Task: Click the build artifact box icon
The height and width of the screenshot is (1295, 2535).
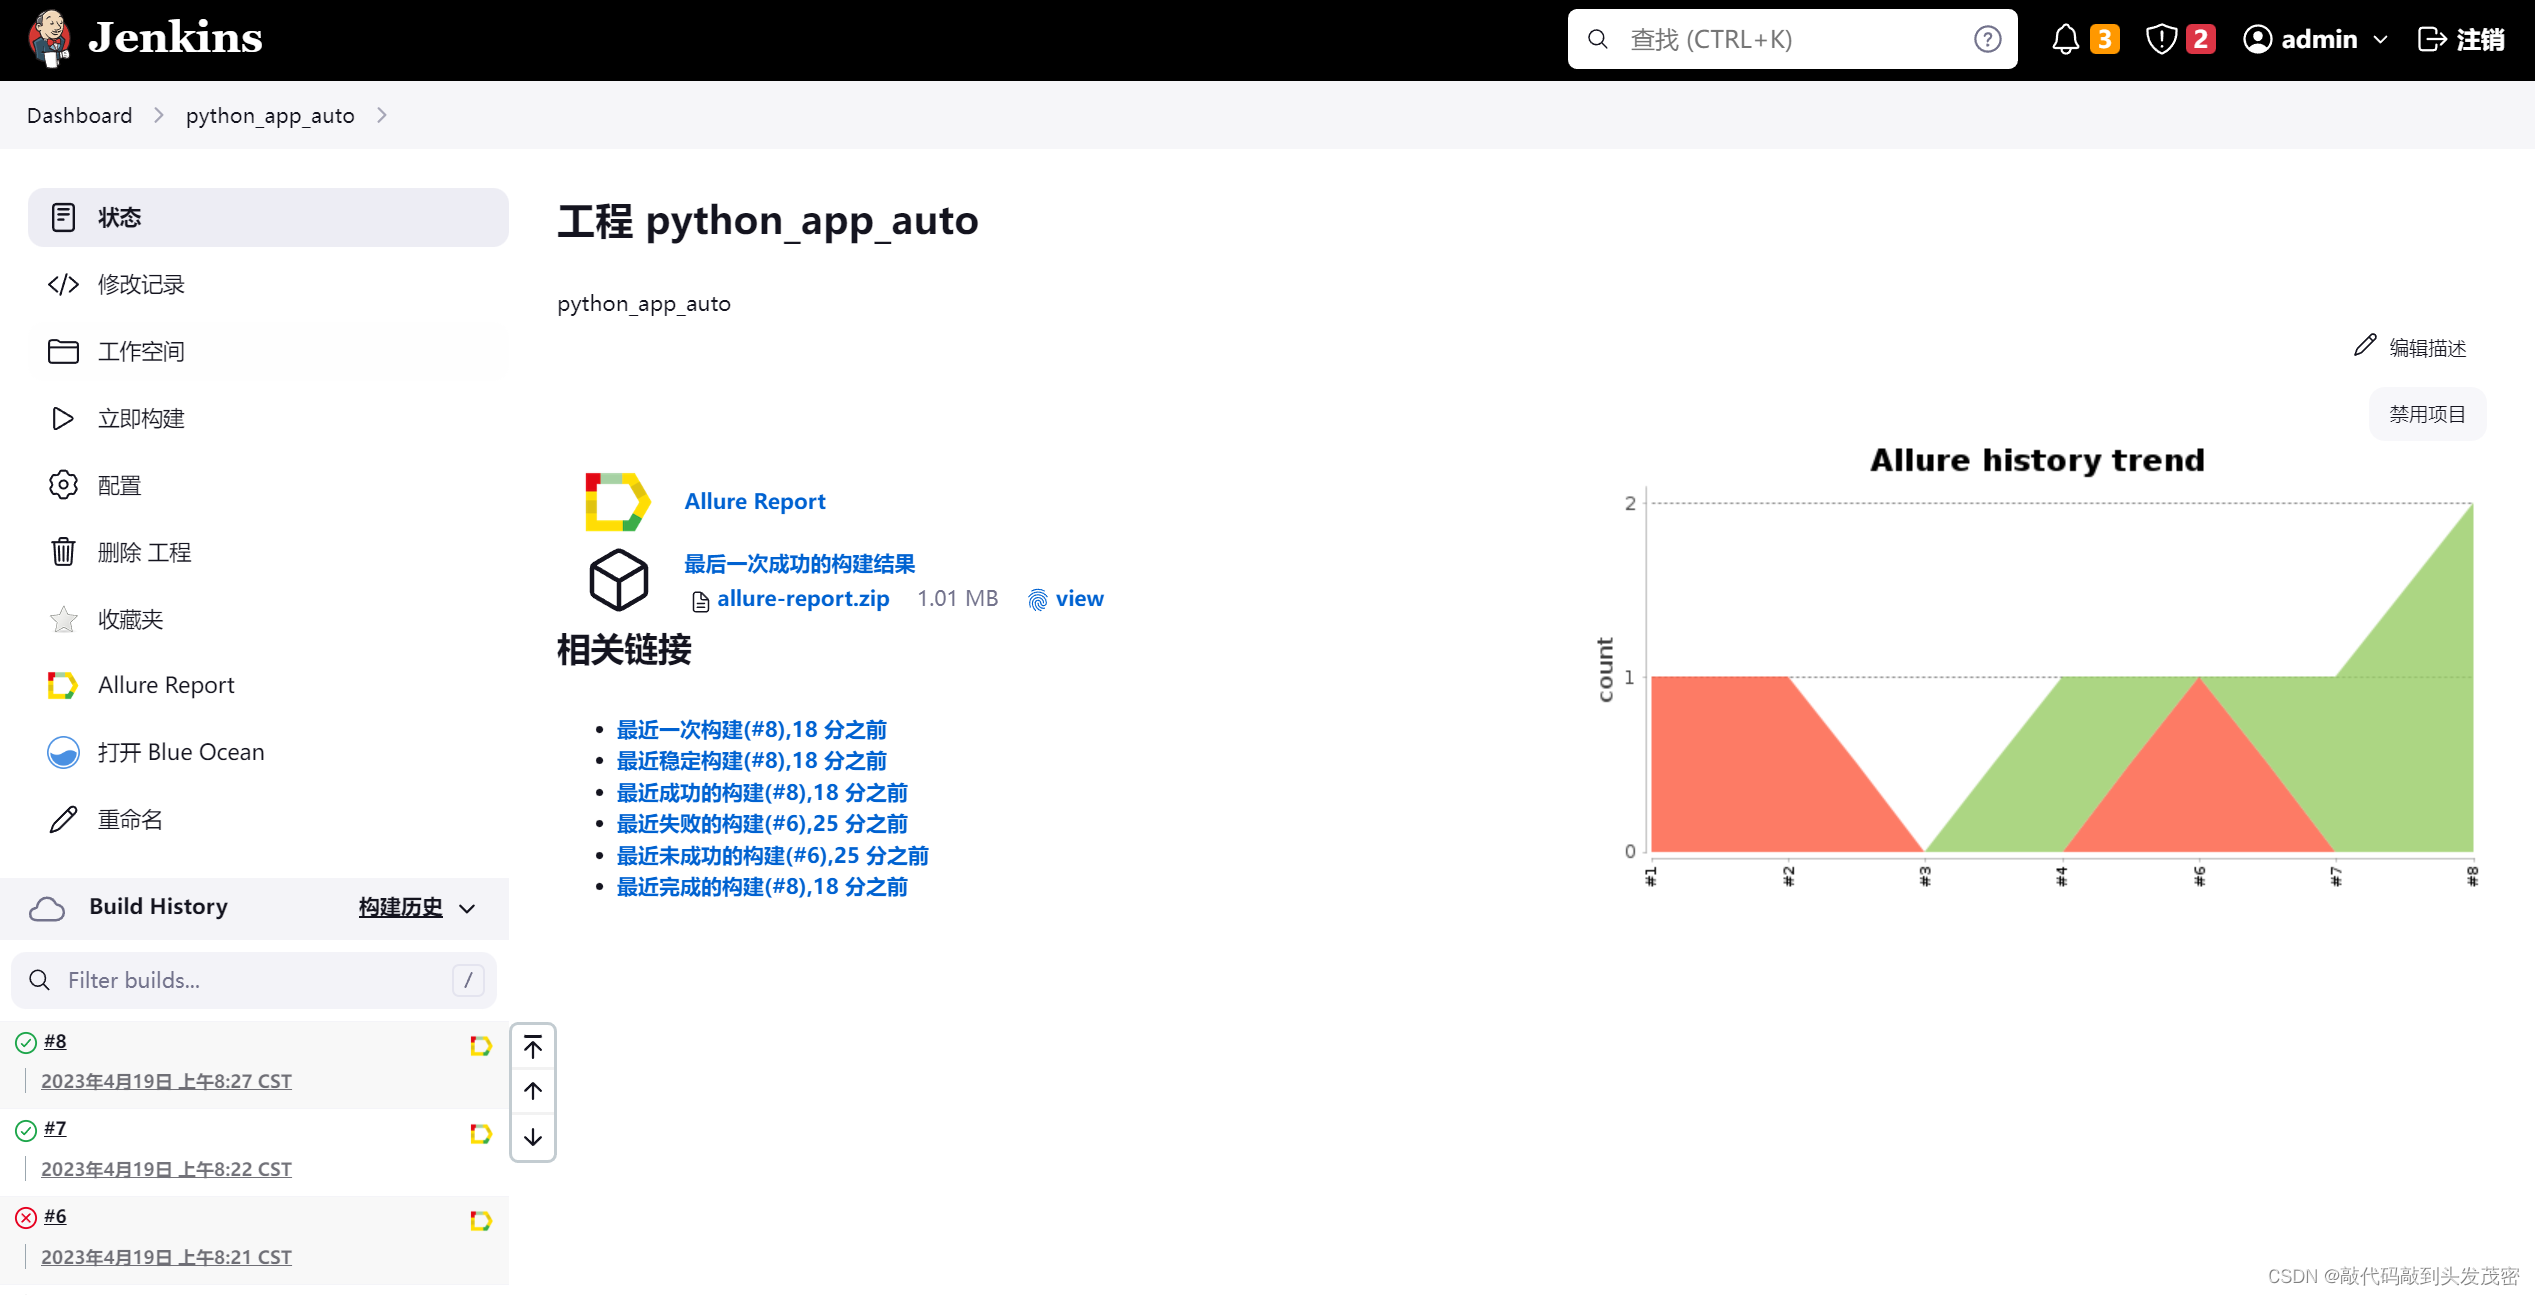Action: (618, 580)
